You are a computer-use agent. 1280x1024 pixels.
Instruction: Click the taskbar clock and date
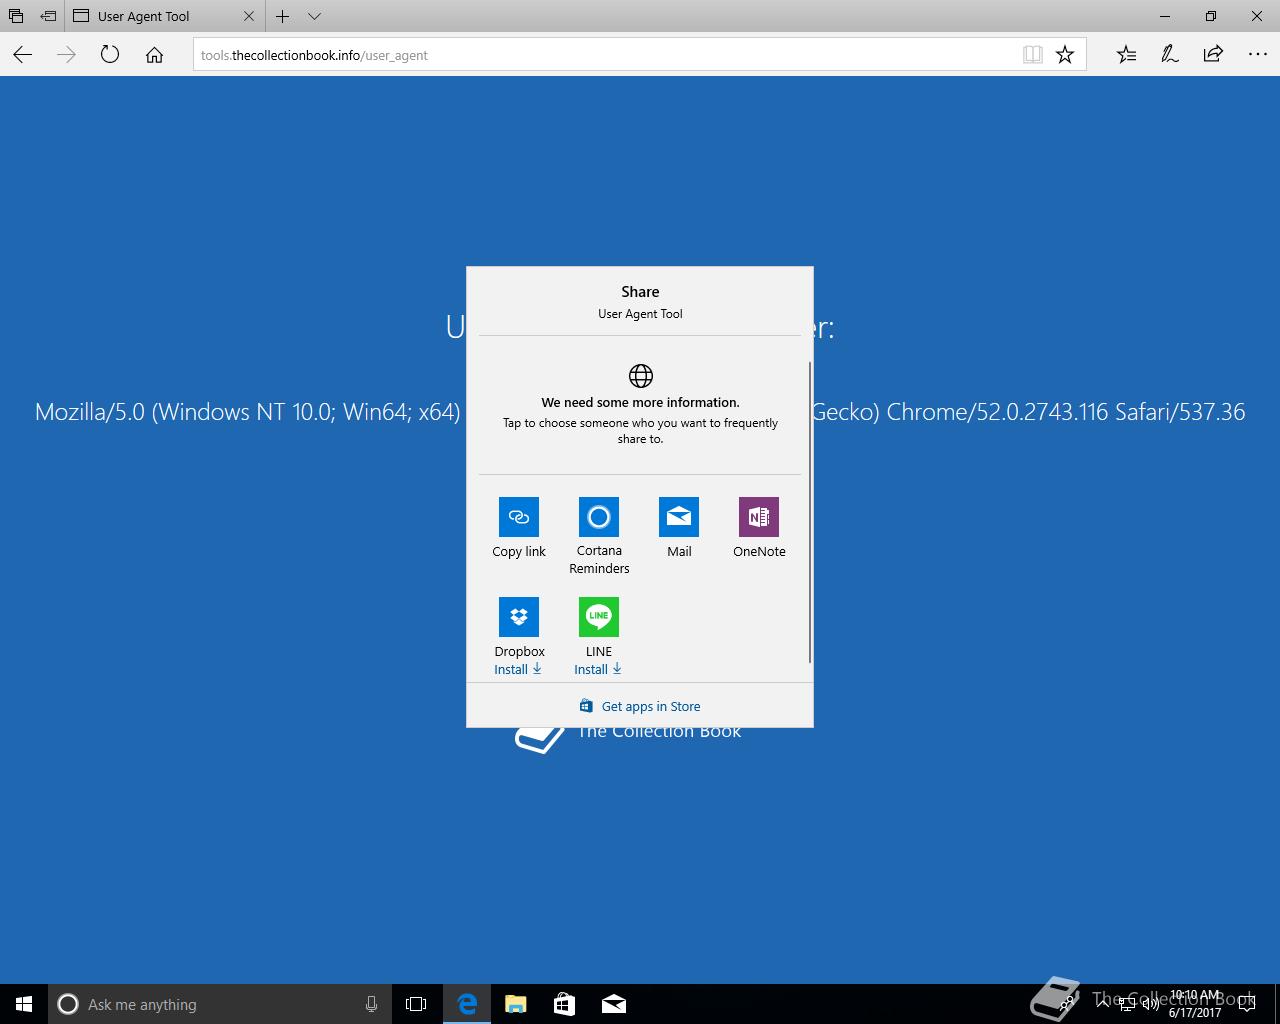pyautogui.click(x=1195, y=1004)
